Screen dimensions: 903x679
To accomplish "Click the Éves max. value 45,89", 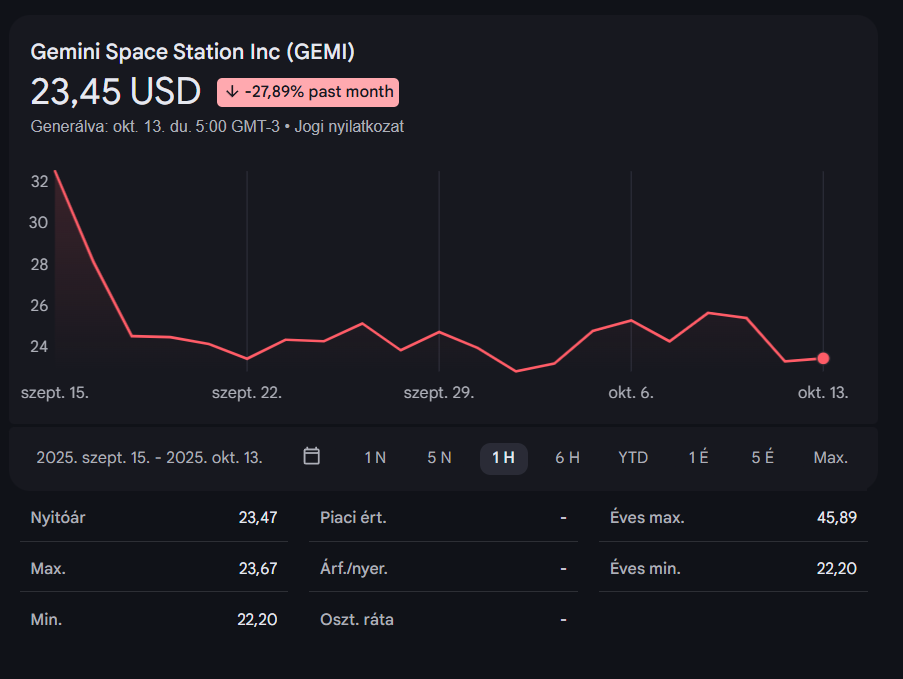I will pos(836,518).
